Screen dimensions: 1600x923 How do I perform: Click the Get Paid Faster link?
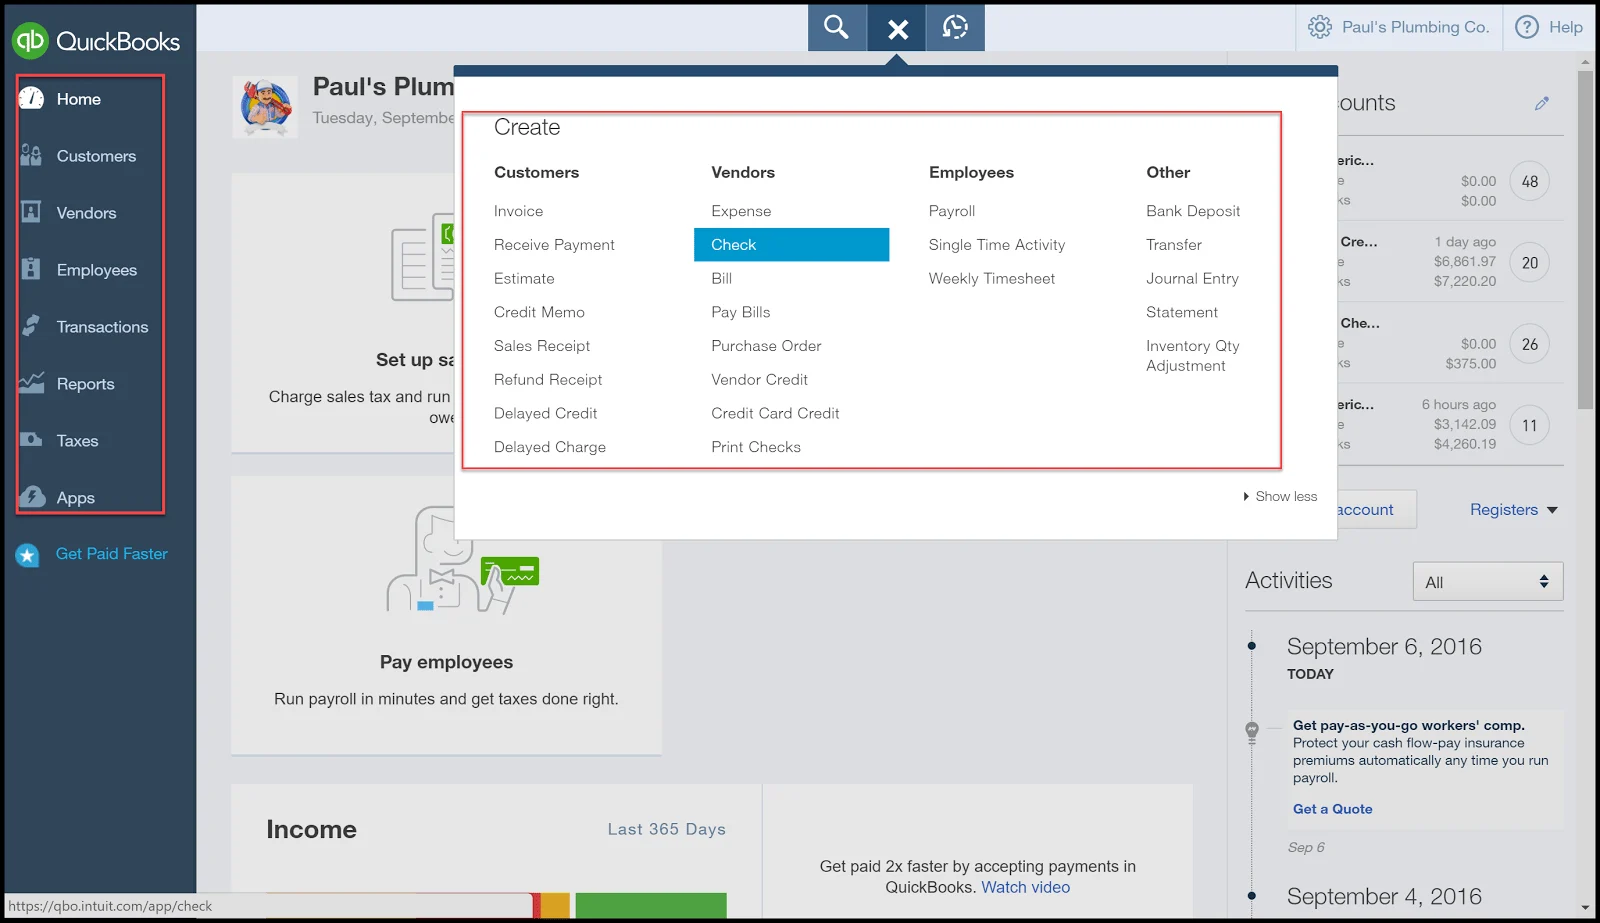[x=112, y=554]
